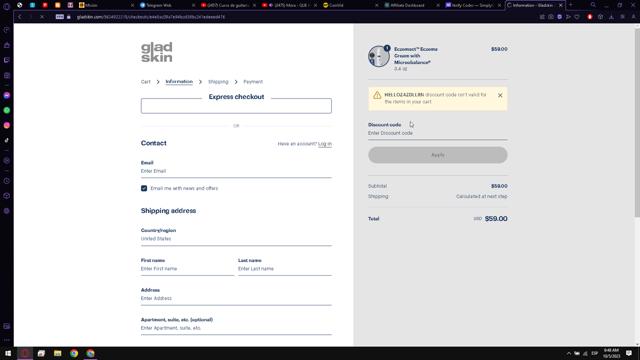Image resolution: width=640 pixels, height=360 pixels.
Task: Click the browser address bar URL
Action: pyautogui.click(x=151, y=17)
